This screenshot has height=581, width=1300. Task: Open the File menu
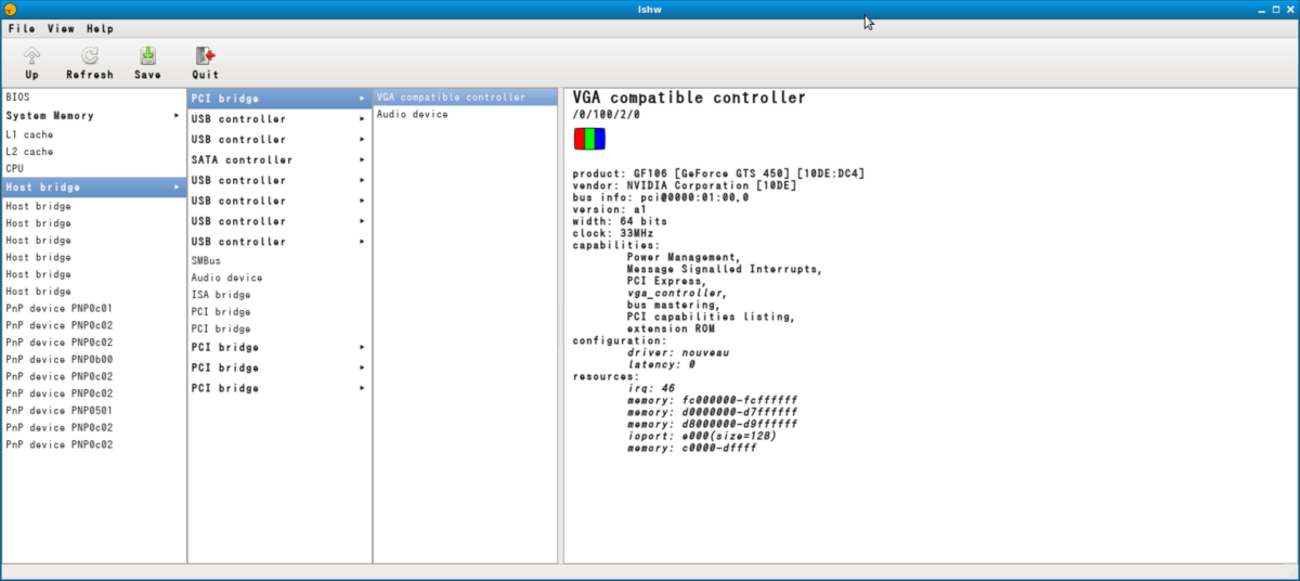[x=21, y=29]
